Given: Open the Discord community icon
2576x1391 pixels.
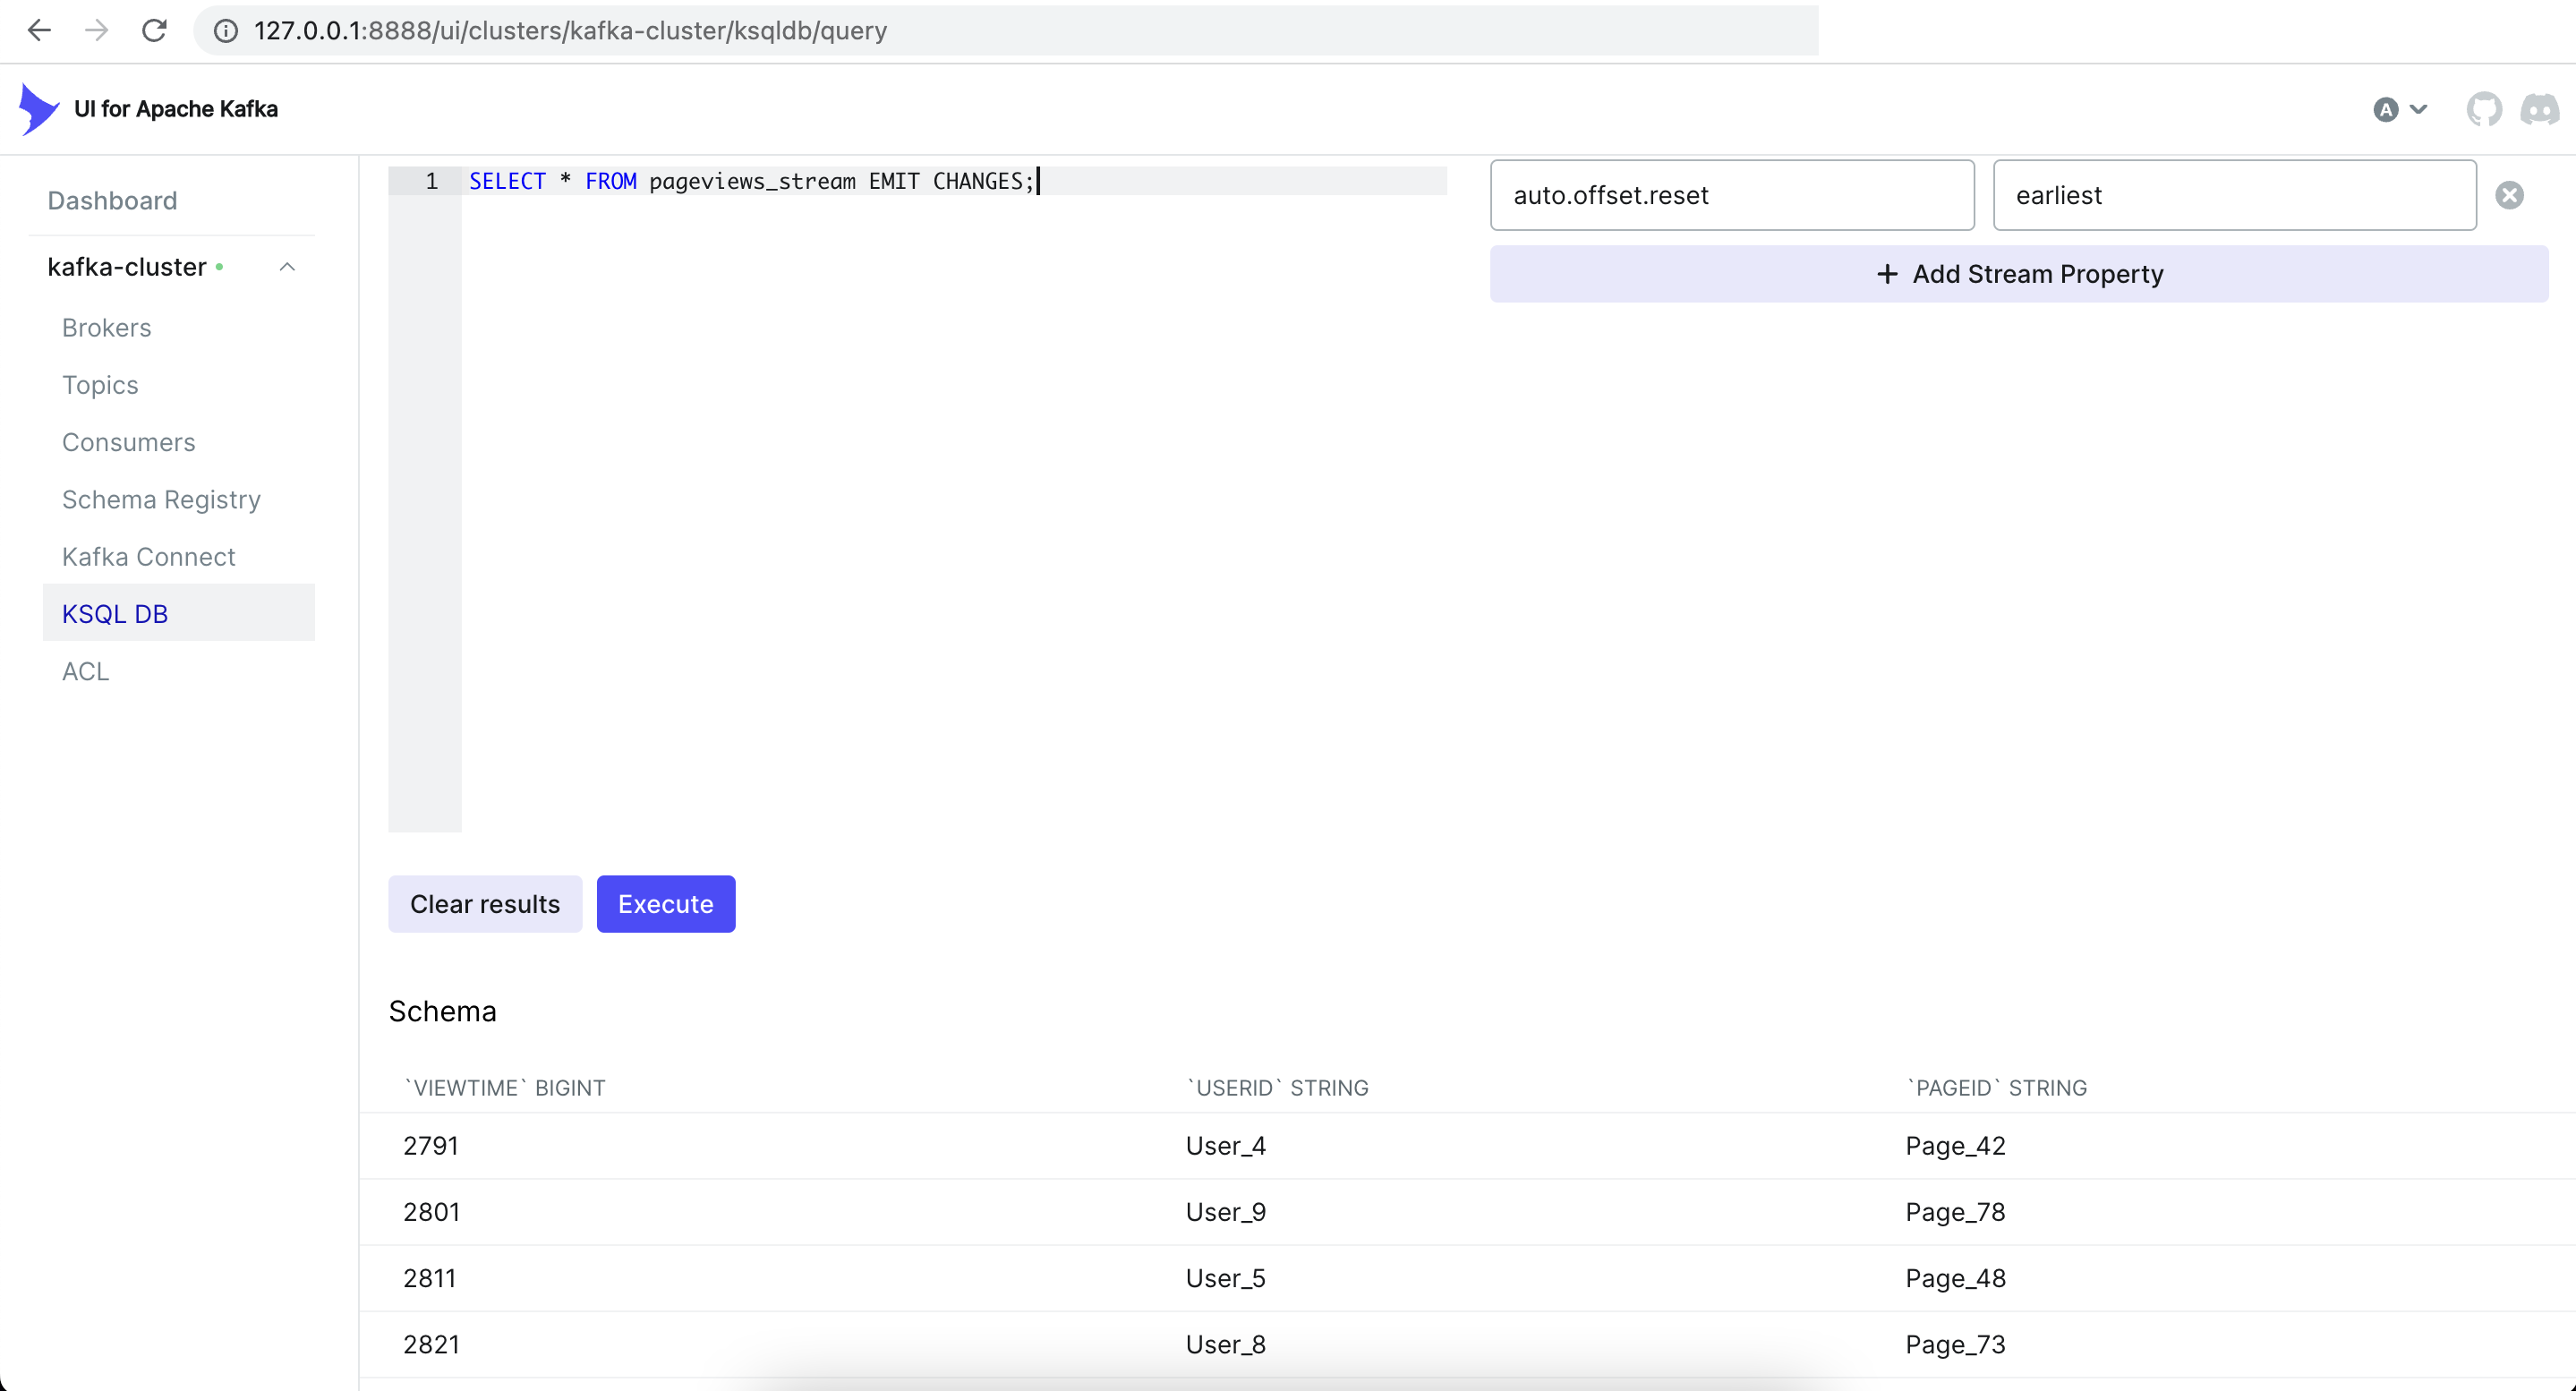Looking at the screenshot, I should click(x=2539, y=109).
